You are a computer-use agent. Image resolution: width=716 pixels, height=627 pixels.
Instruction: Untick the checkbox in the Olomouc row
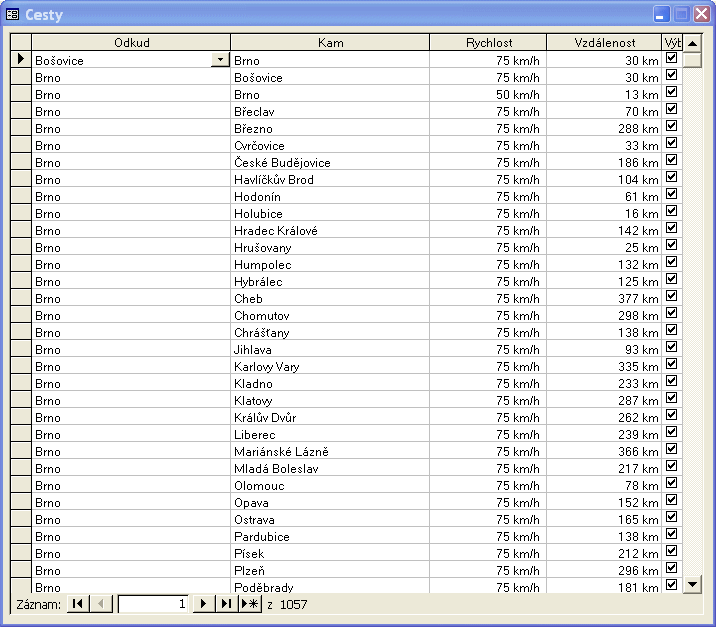pyautogui.click(x=672, y=484)
